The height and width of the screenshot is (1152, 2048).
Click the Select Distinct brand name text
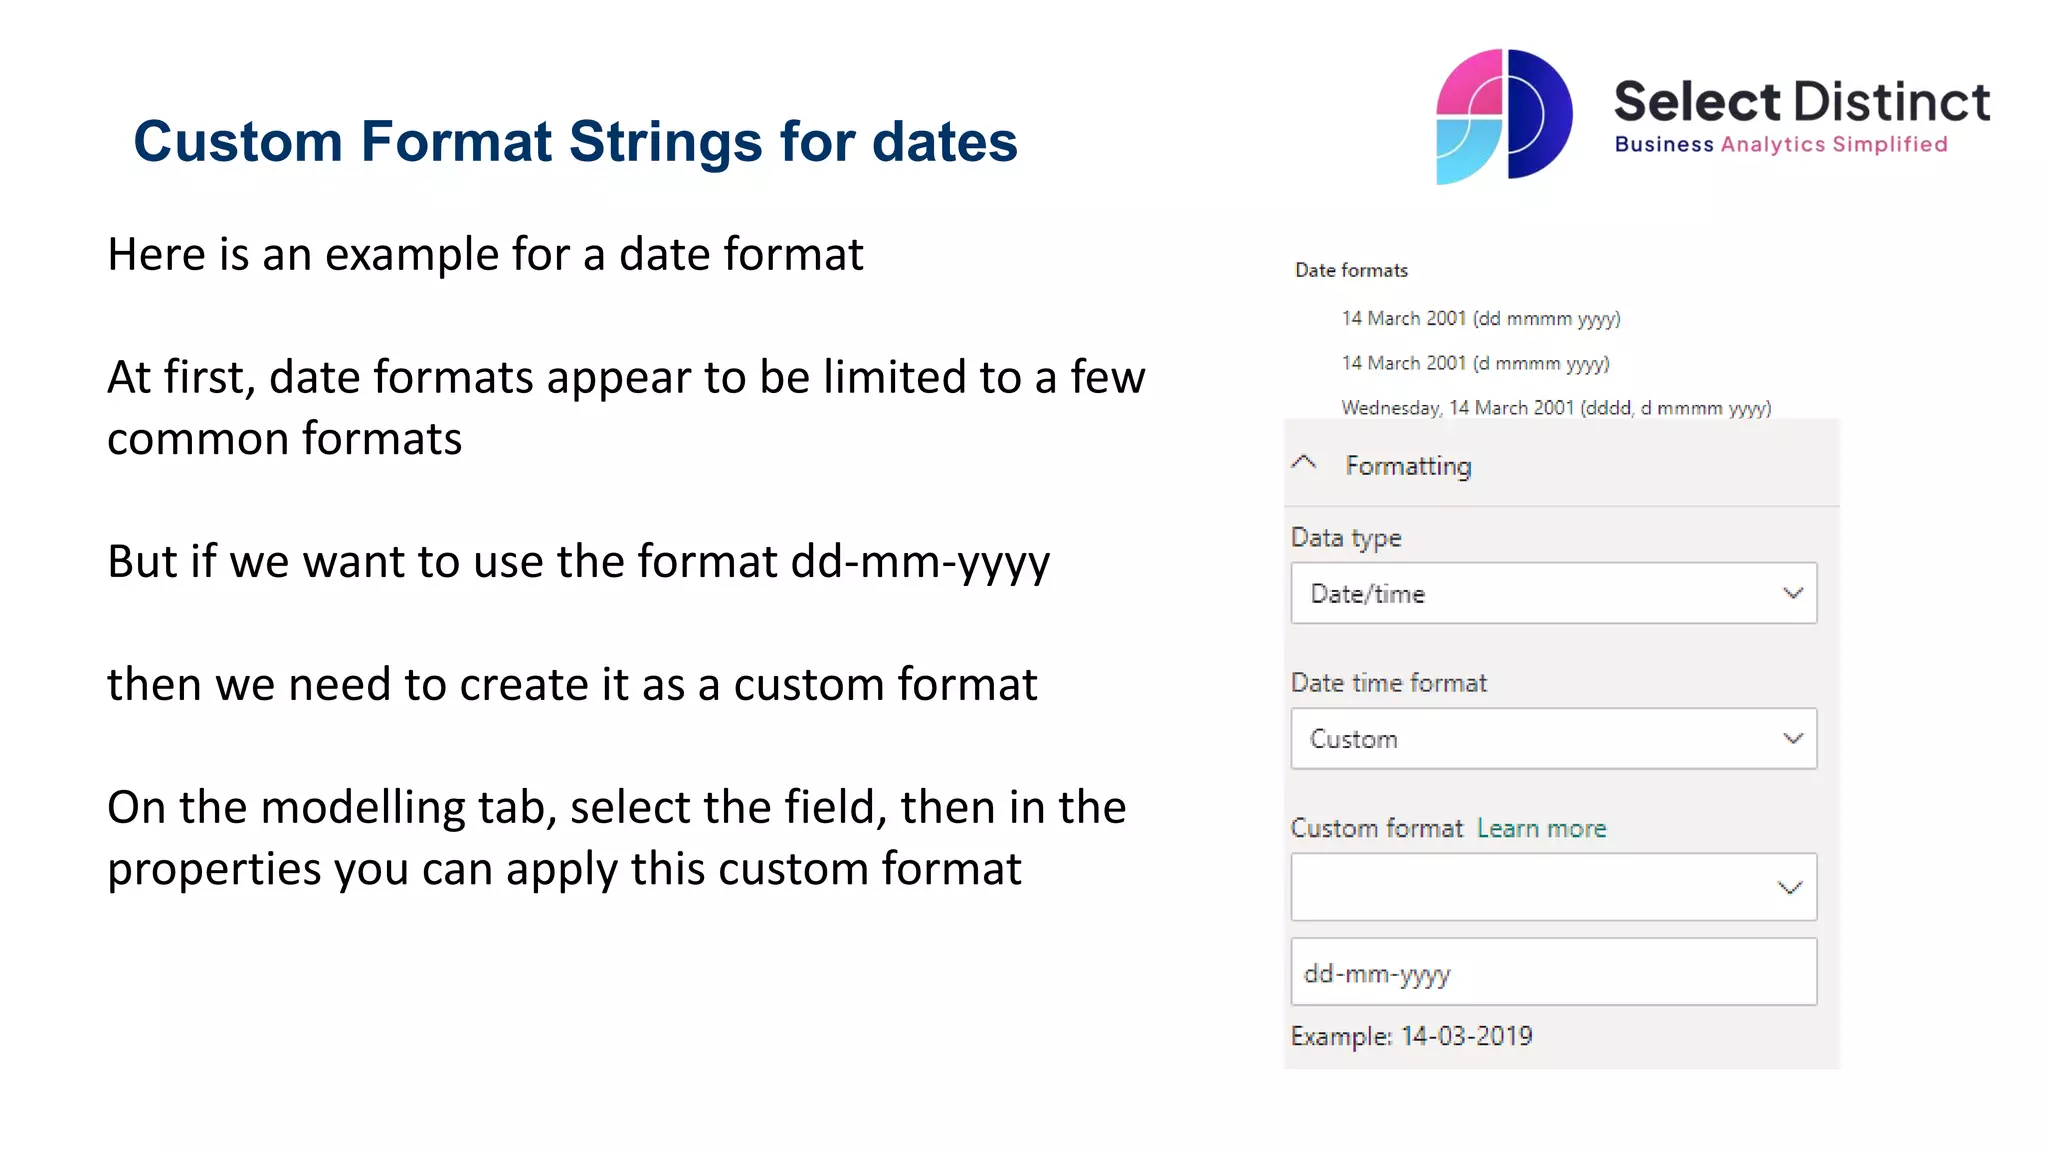1801,102
